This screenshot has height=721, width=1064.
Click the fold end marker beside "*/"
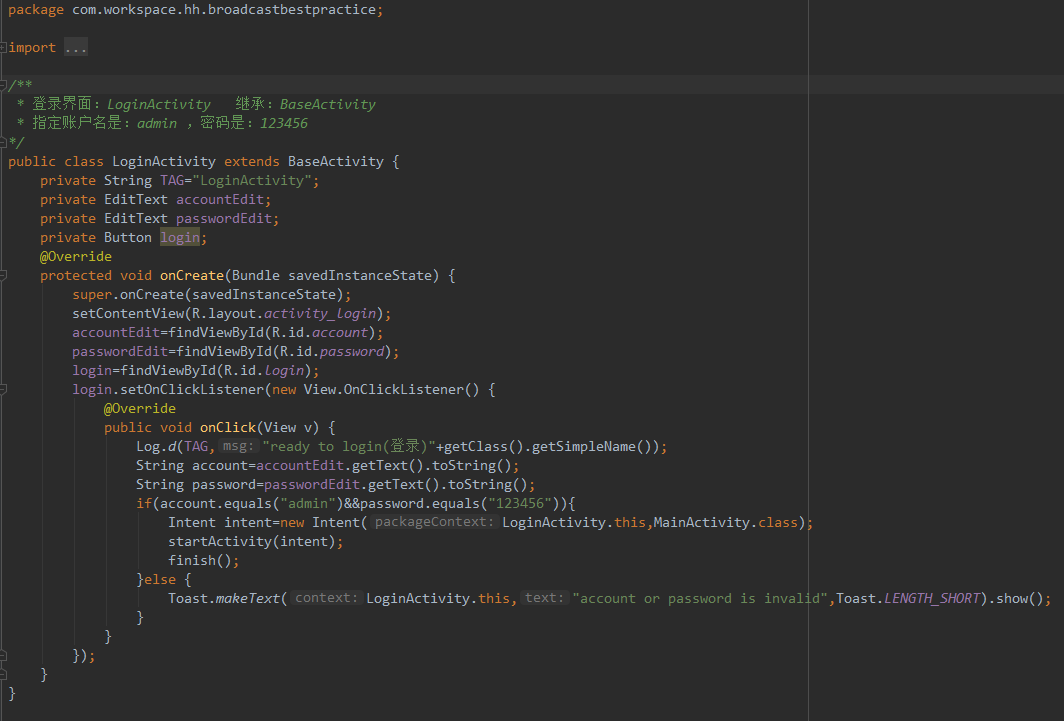[3, 142]
